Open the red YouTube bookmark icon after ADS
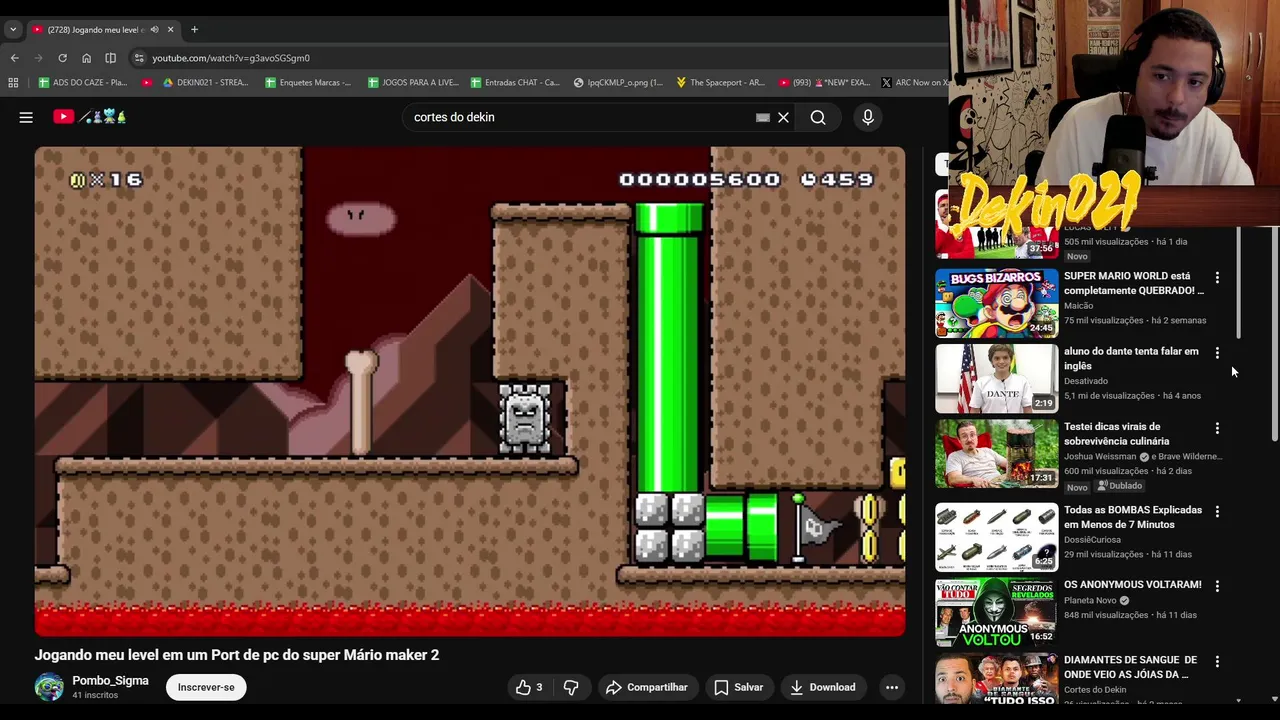The height and width of the screenshot is (720, 1280). pyautogui.click(x=147, y=83)
